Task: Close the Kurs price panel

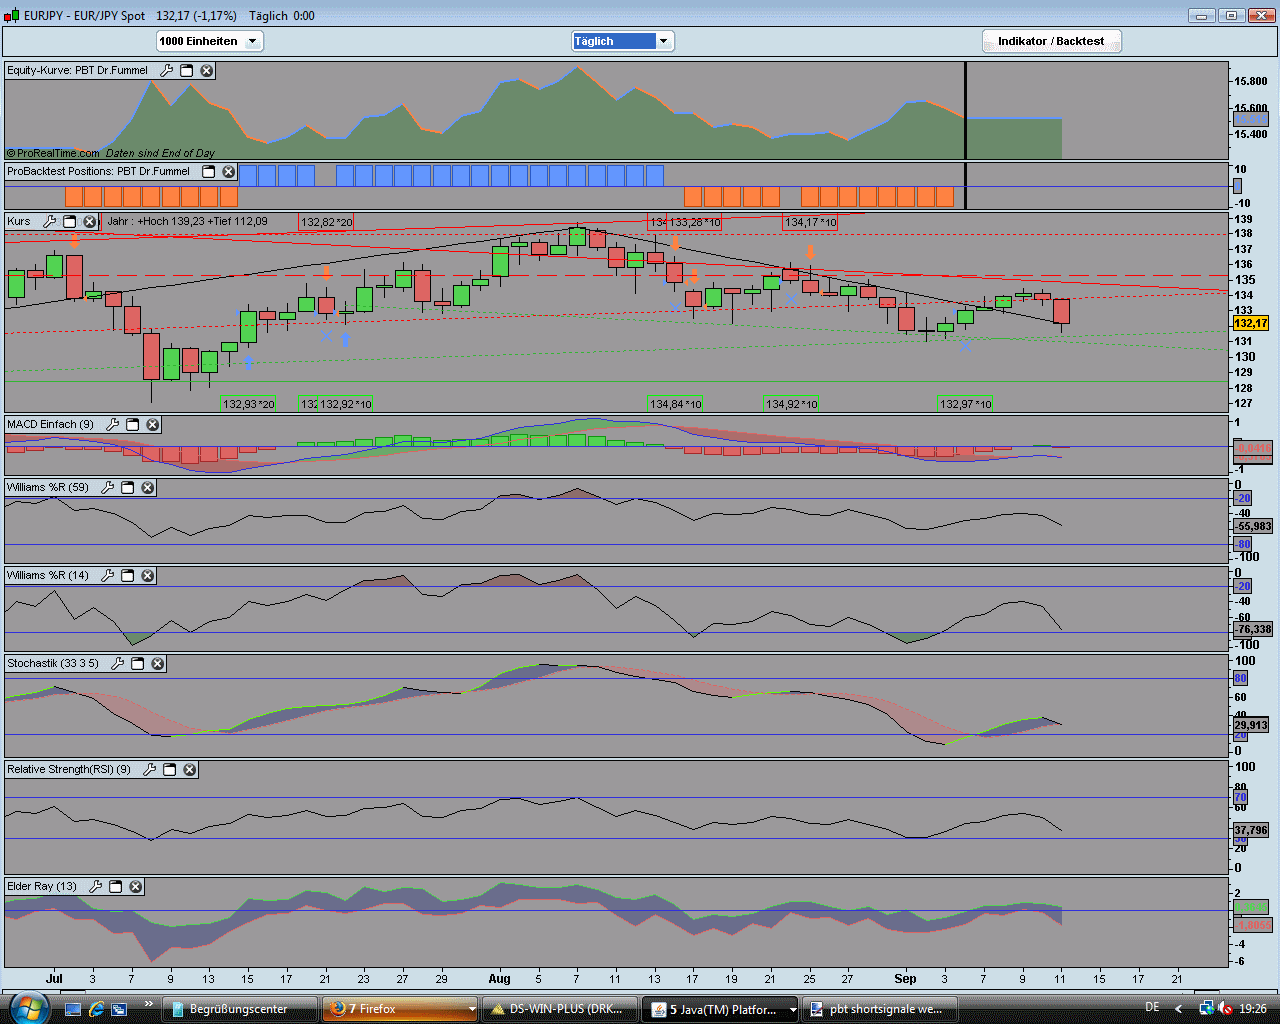Action: [90, 222]
